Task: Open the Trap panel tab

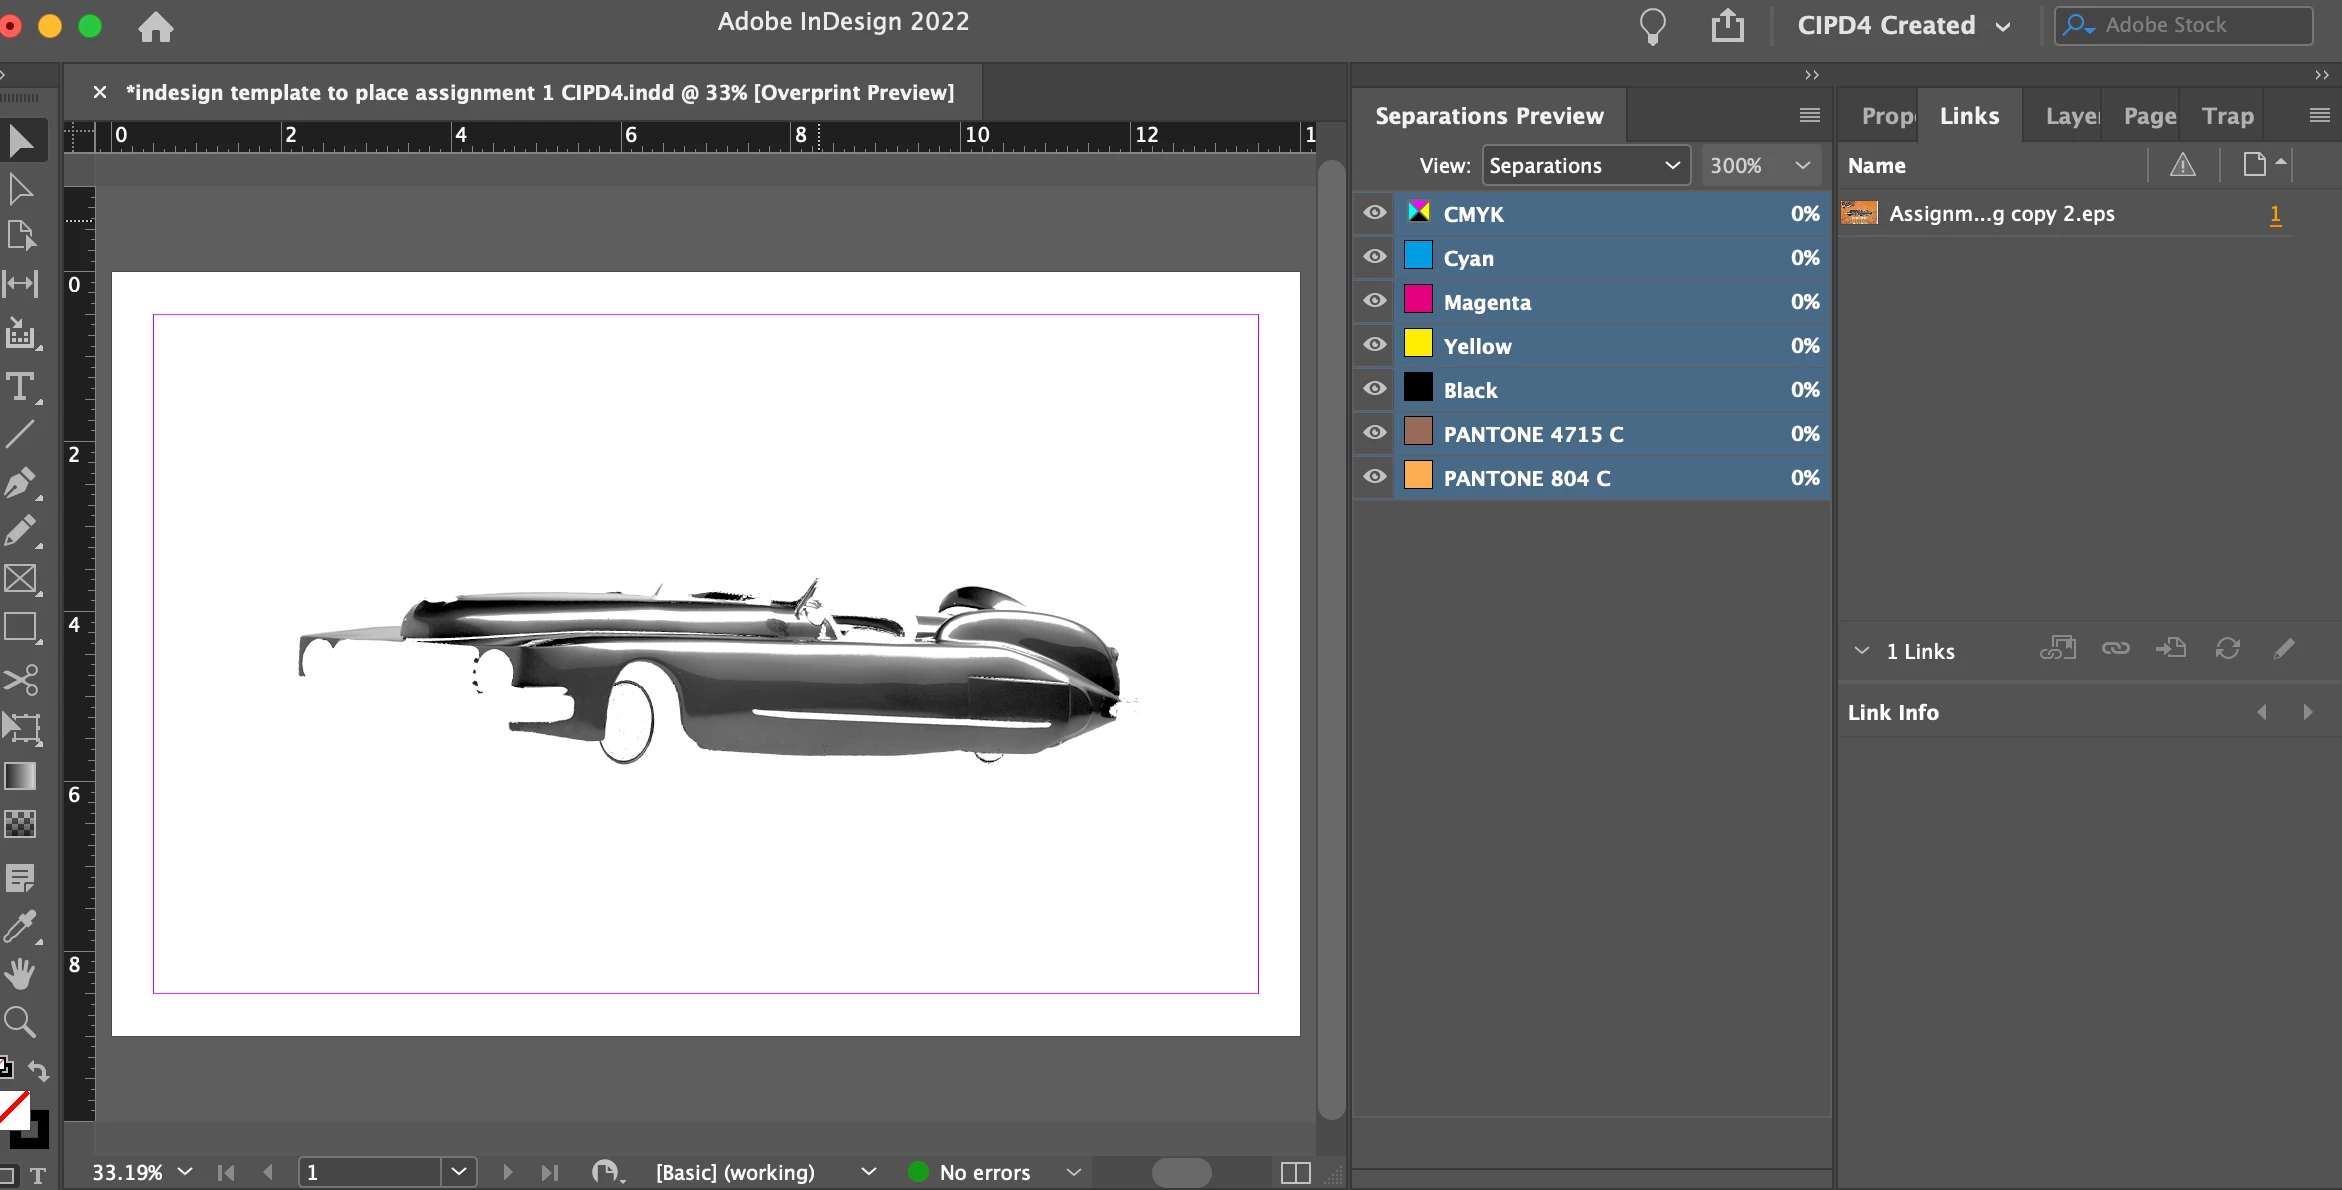Action: (2228, 116)
